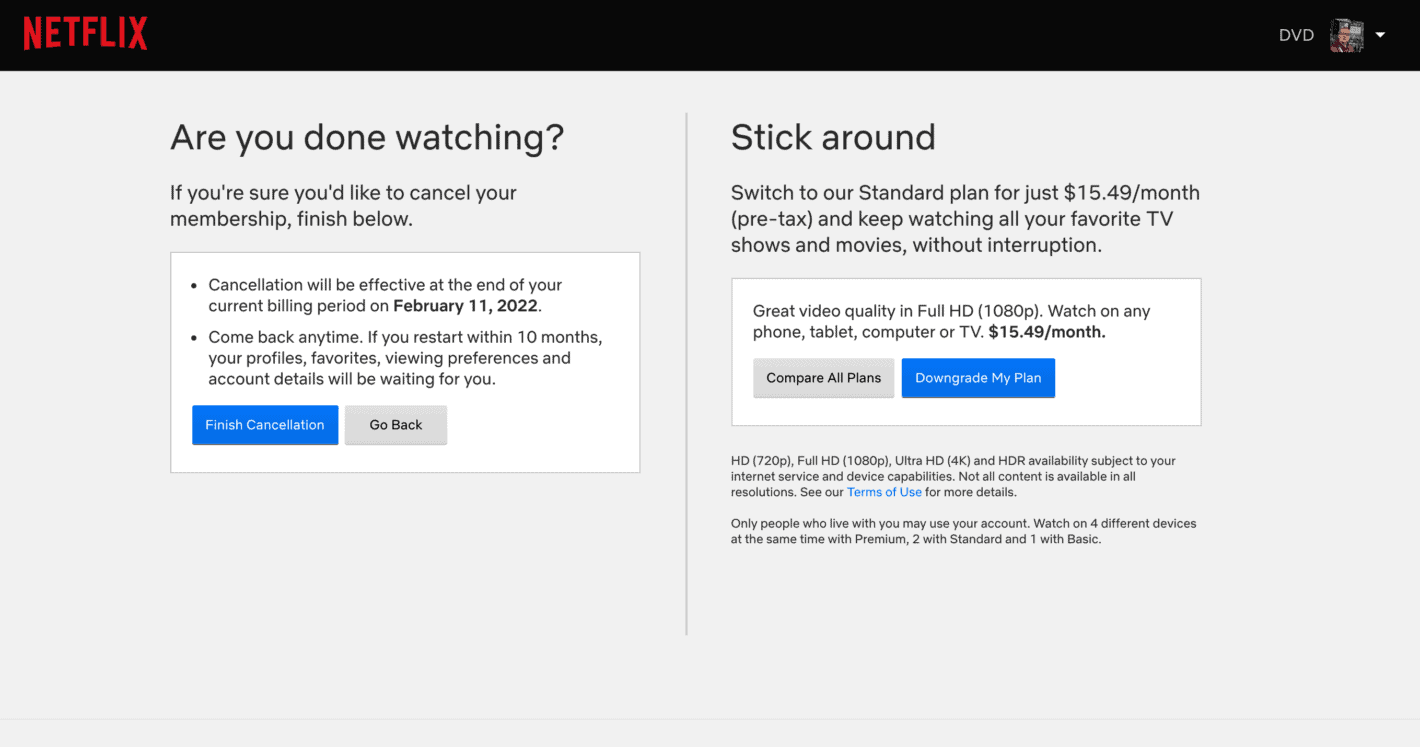The image size is (1420, 747).
Task: Click the 'Are you done watching?' heading
Action: click(x=367, y=137)
